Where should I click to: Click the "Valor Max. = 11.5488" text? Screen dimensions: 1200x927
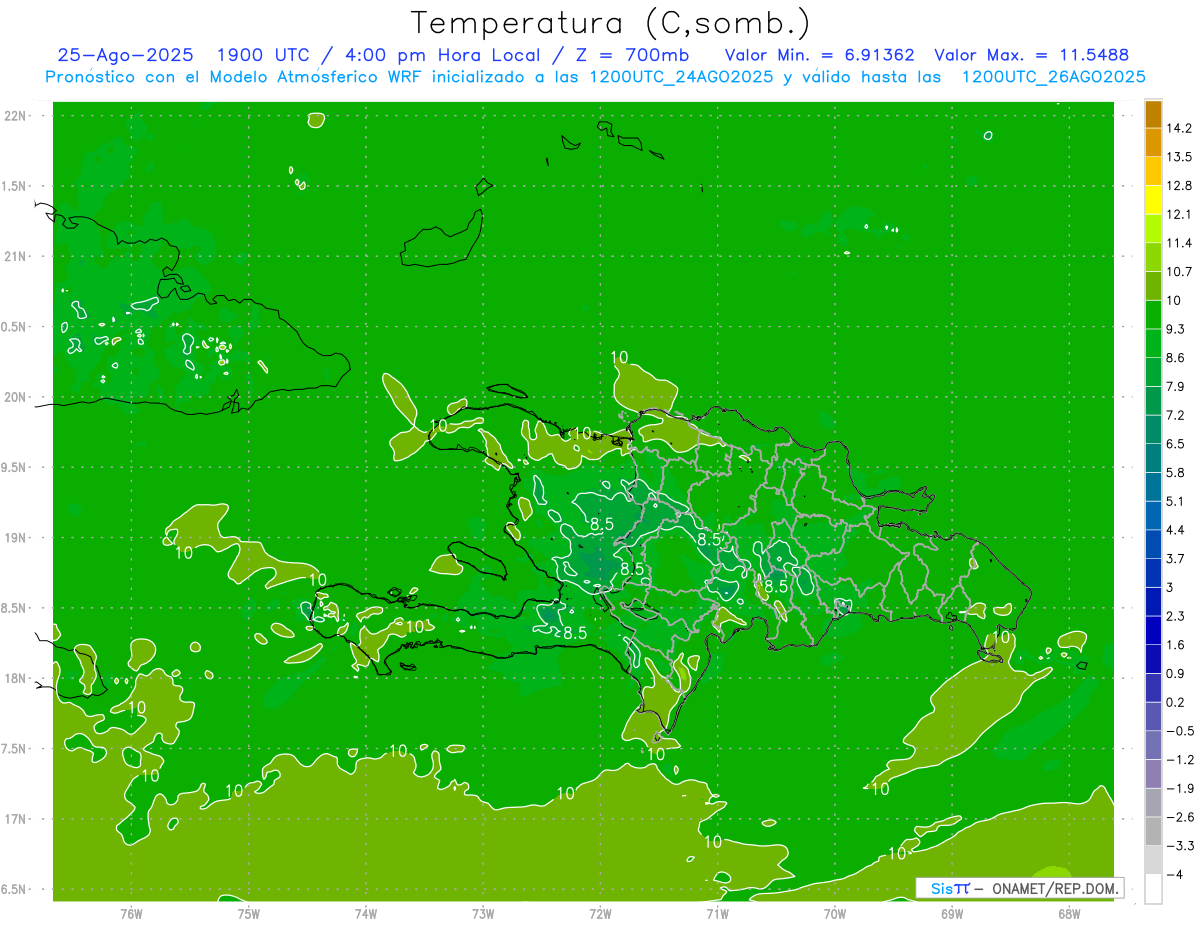[1031, 55]
